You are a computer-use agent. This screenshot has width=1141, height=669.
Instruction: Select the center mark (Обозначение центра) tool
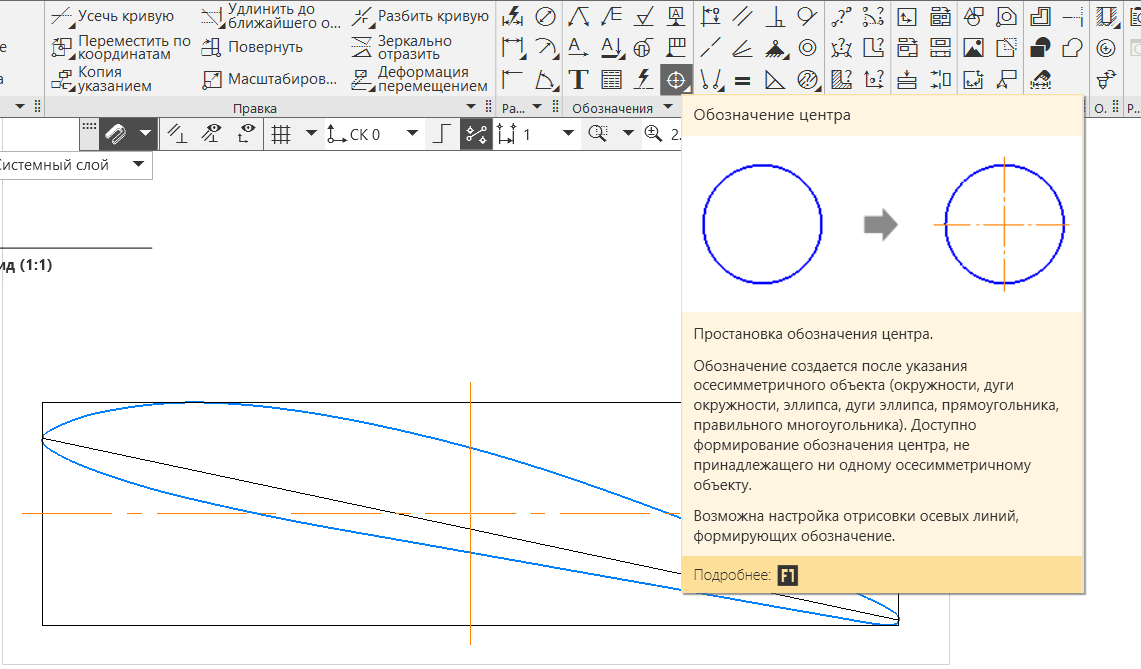[676, 79]
